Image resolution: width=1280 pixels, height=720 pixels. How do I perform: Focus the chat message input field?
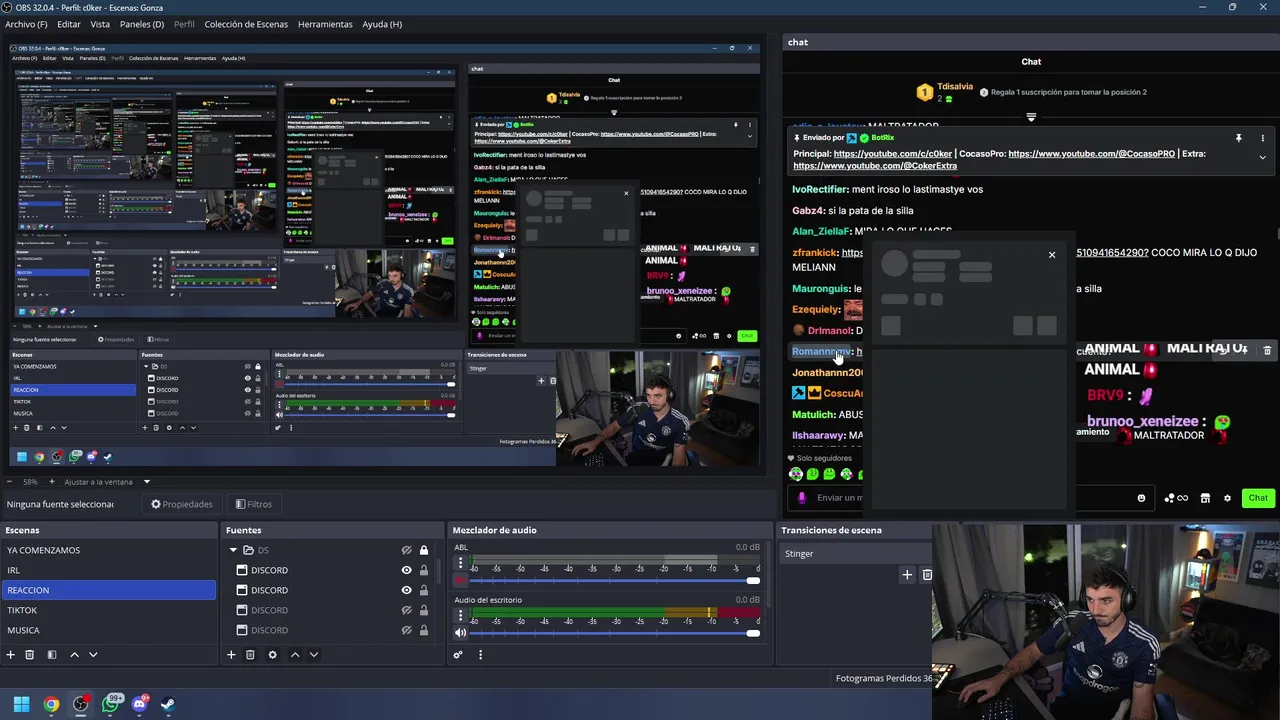[x=970, y=498]
